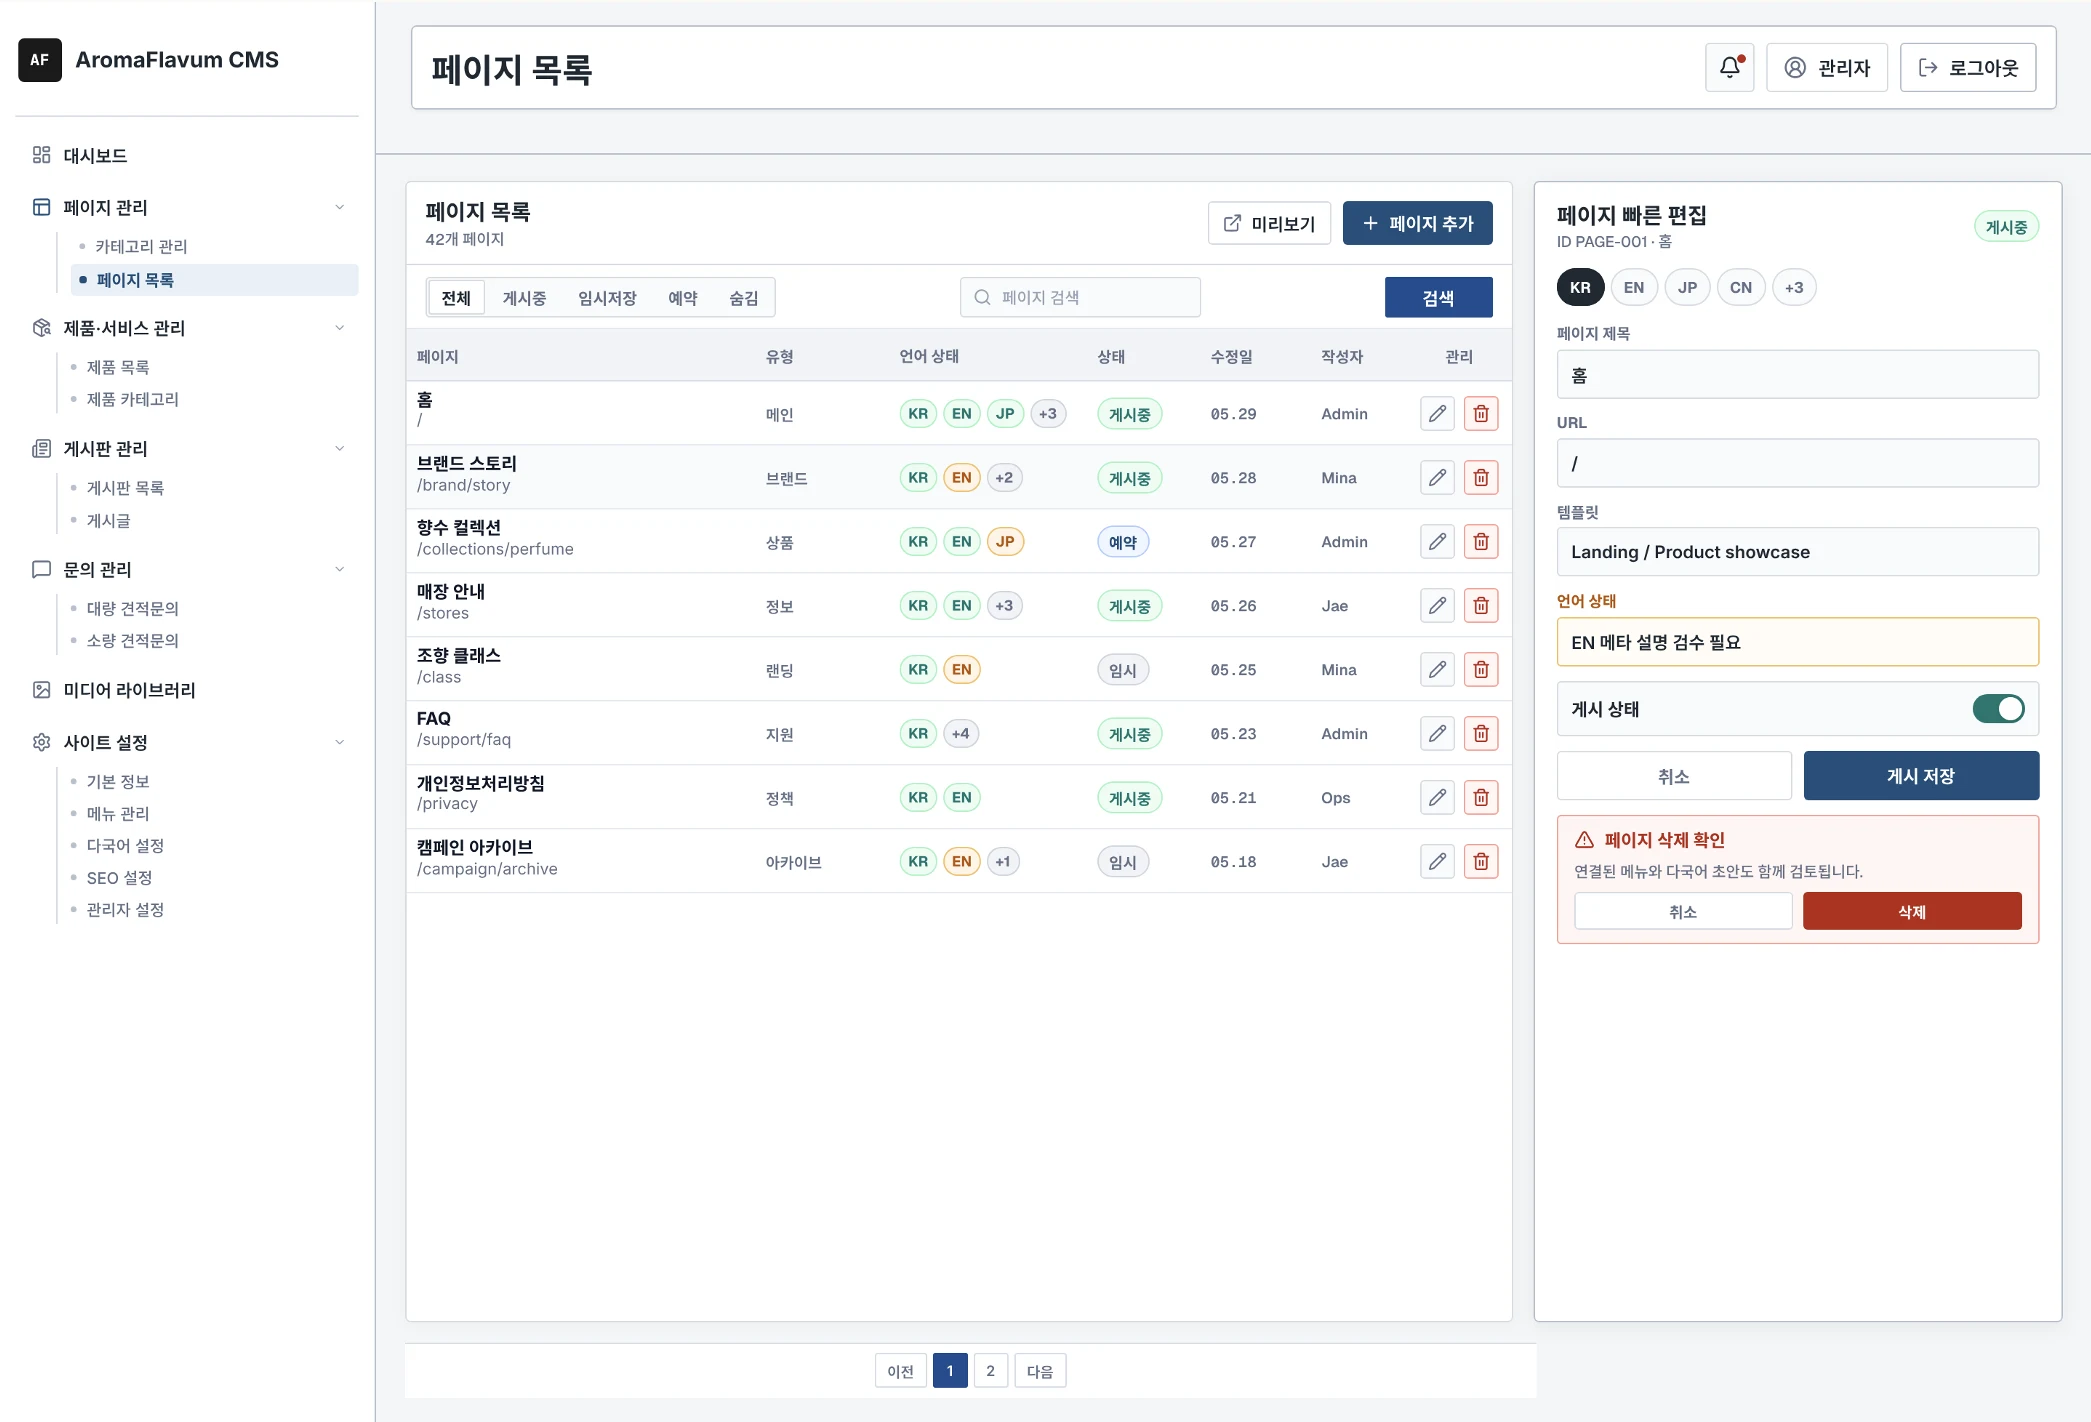Collapse the 사이트 설정 menu
This screenshot has width=2091, height=1422.
(340, 742)
